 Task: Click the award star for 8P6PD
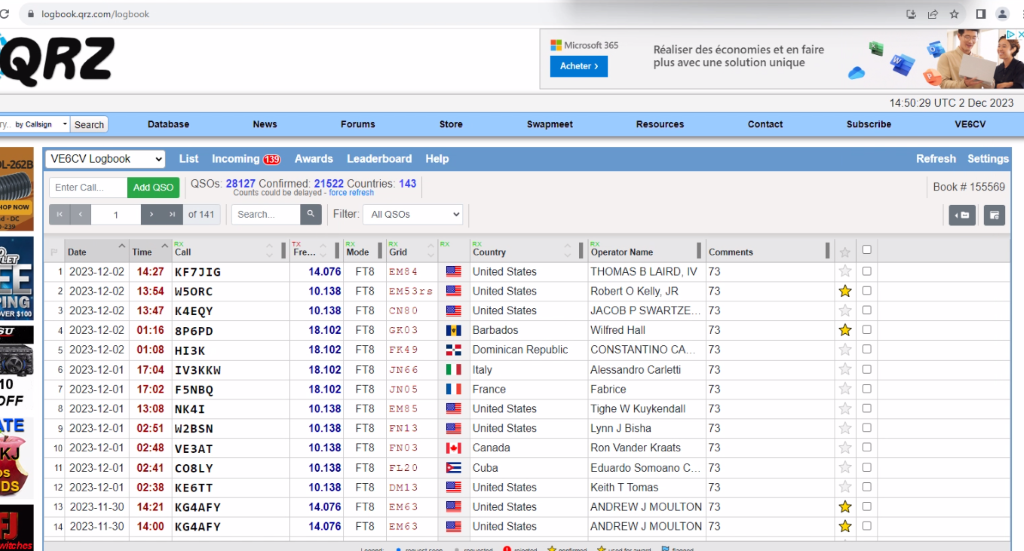[x=845, y=330]
